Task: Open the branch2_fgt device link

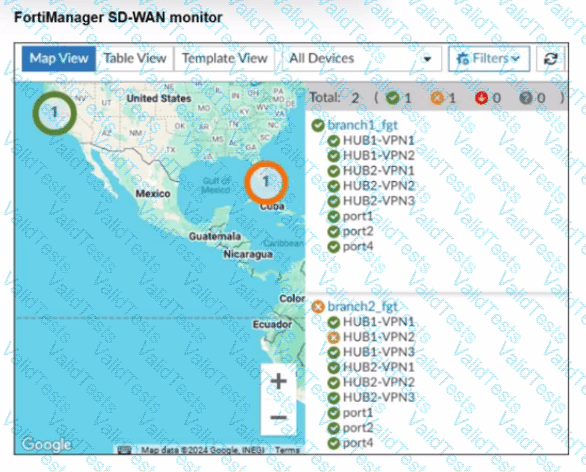Action: pos(363,307)
